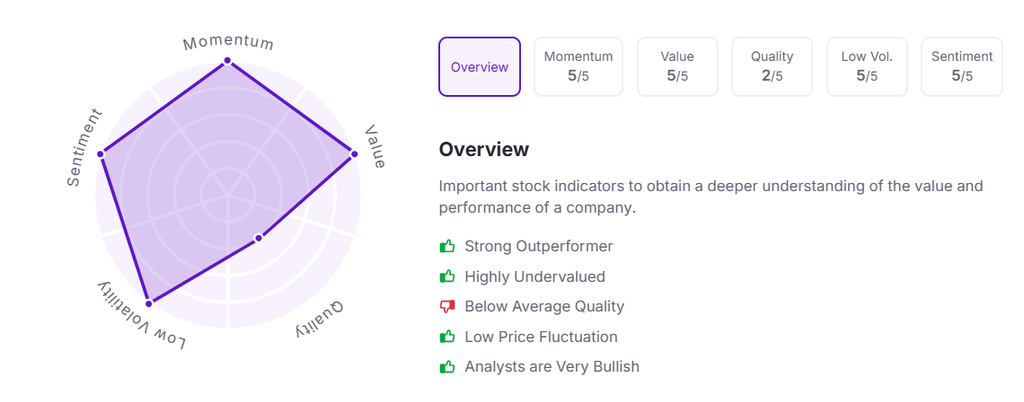This screenshot has height=402, width=1024.
Task: Open the Quality 2/5 tab
Action: (772, 67)
